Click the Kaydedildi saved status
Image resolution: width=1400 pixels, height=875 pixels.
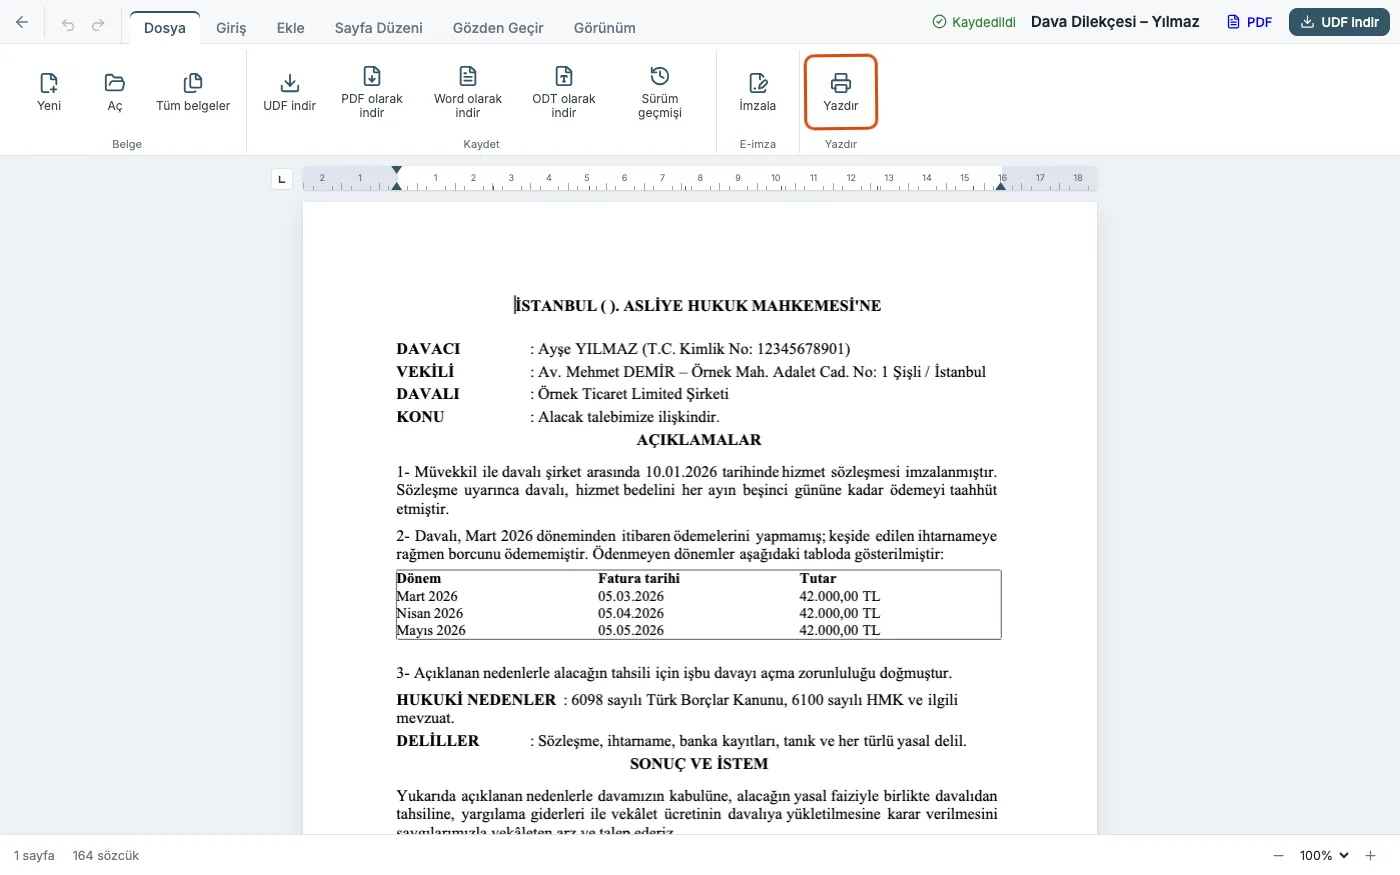pos(974,22)
